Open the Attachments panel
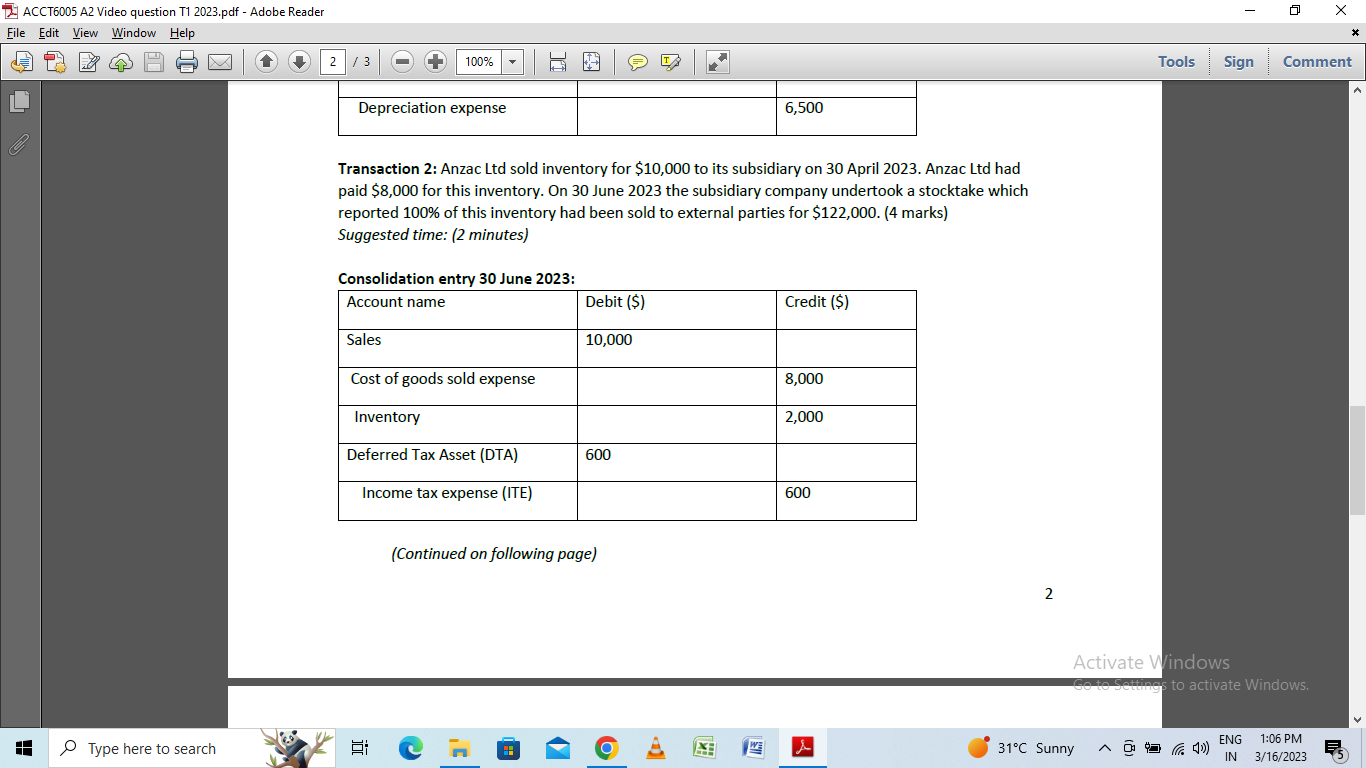This screenshot has width=1366, height=768. pos(17,145)
